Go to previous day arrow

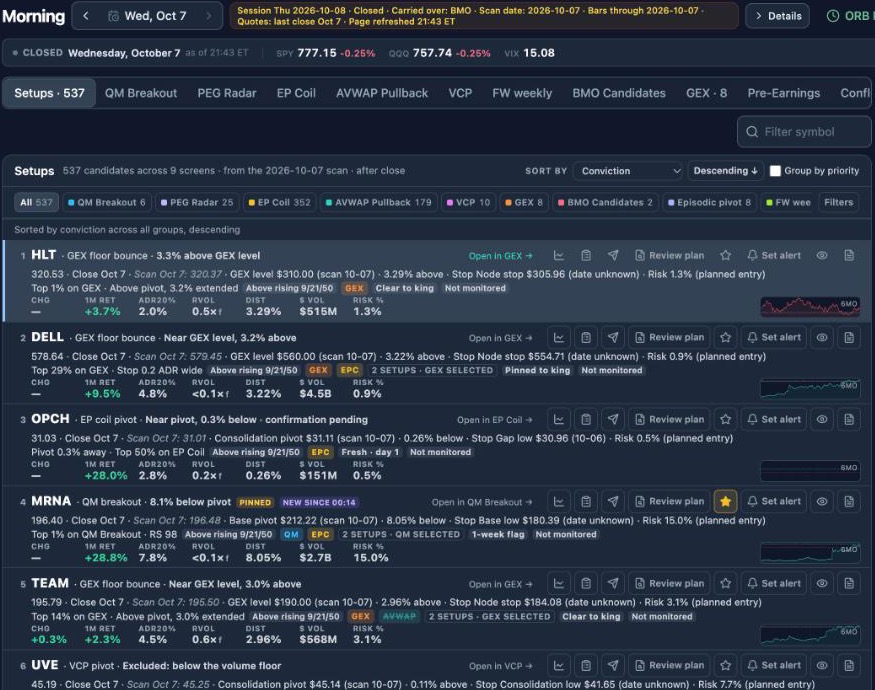(x=86, y=16)
